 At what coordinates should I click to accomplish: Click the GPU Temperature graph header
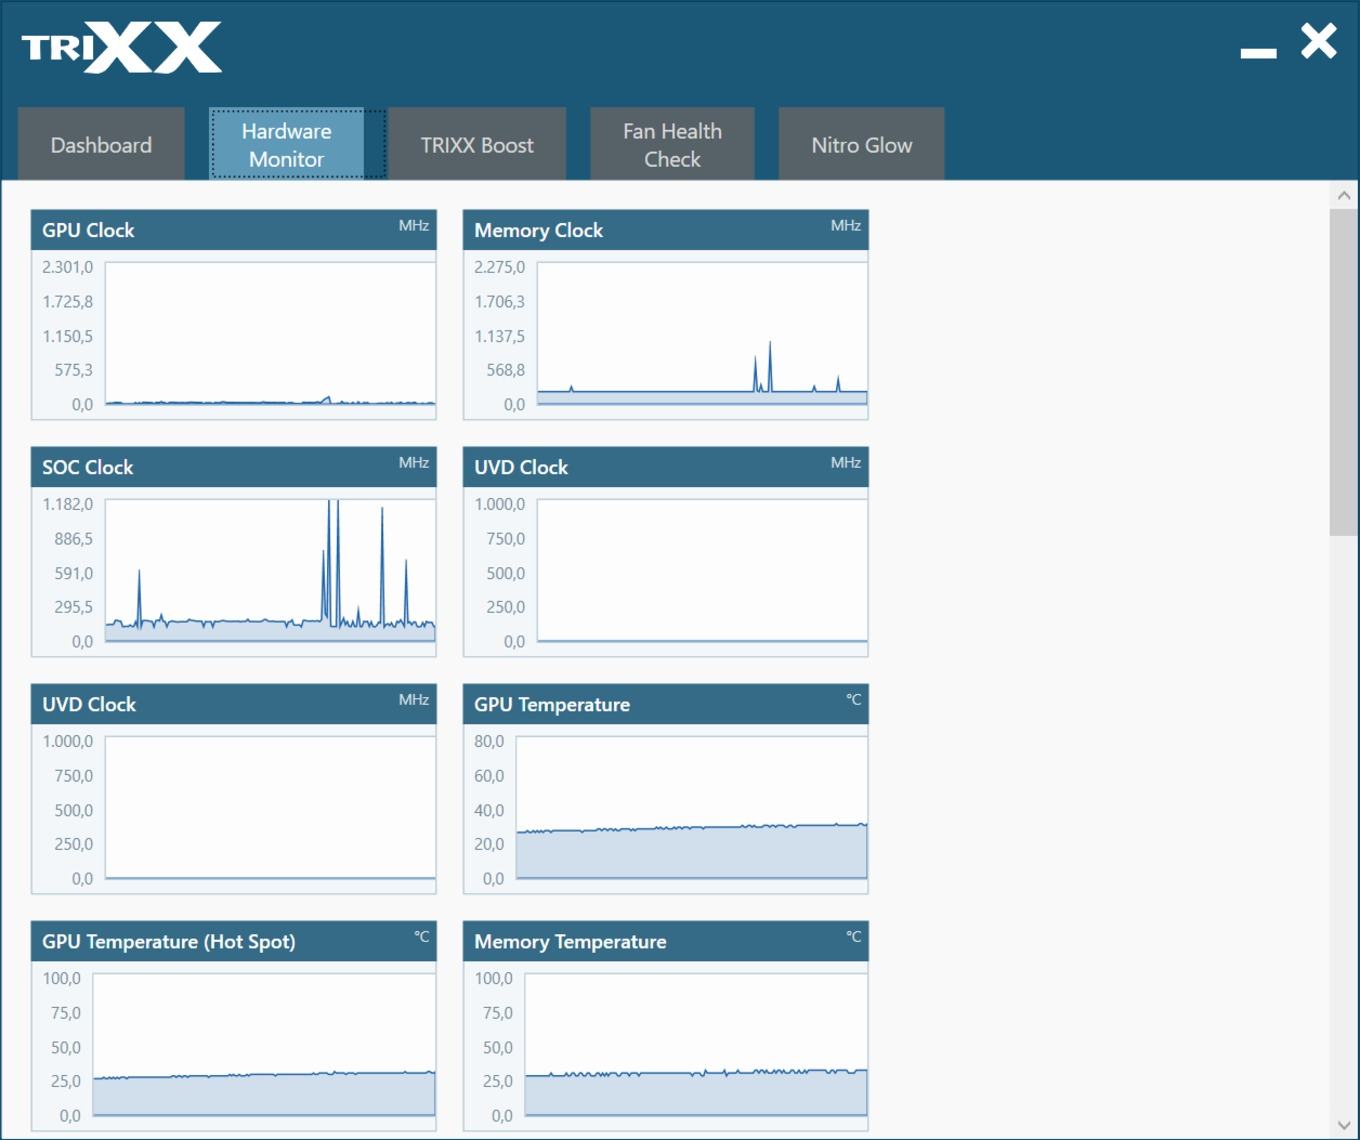(x=666, y=704)
